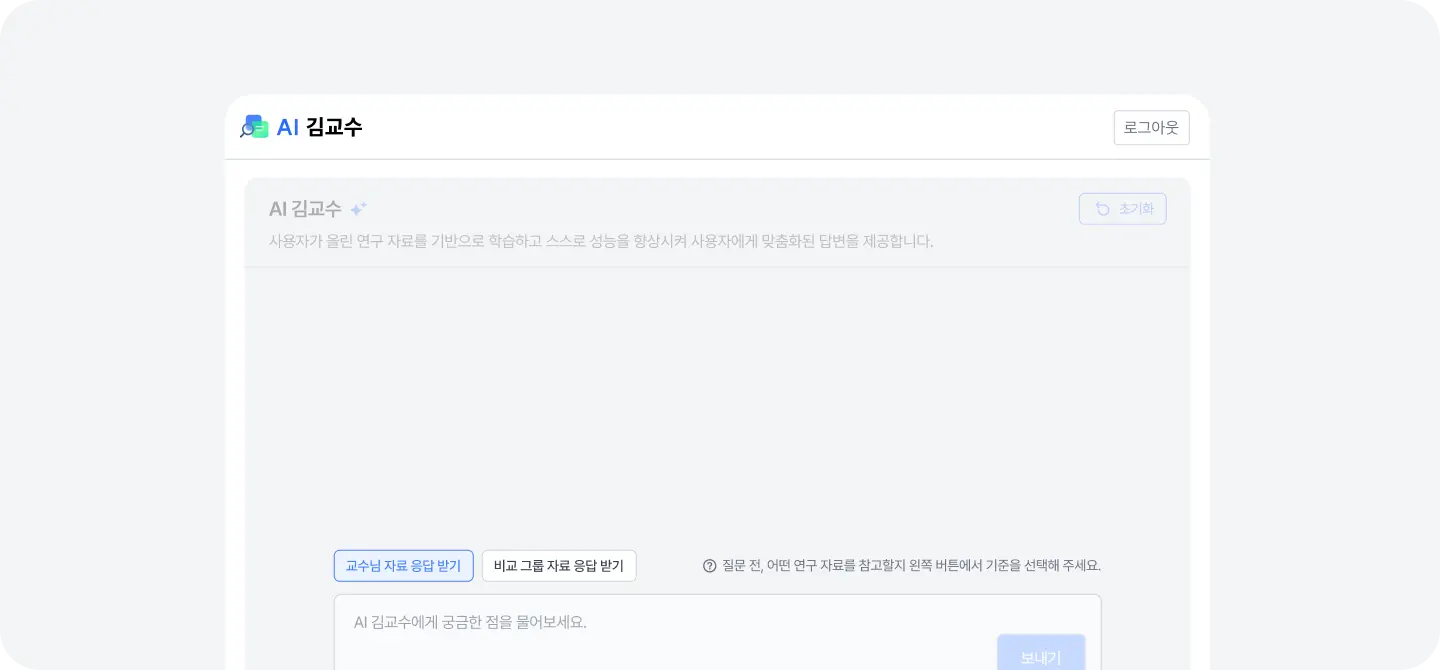Click the gray "AI 김교수" chat panel heading

[x=305, y=209]
